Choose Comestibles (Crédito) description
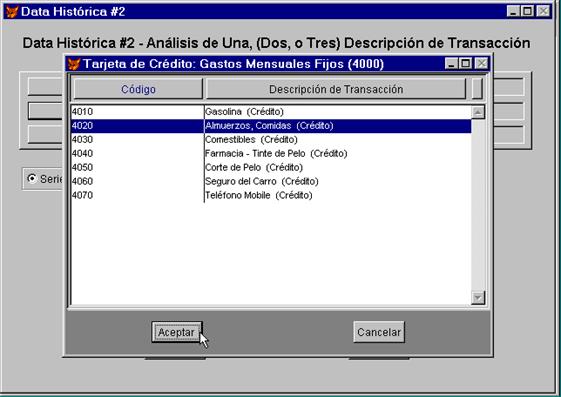The image size is (561, 397). 338,139
